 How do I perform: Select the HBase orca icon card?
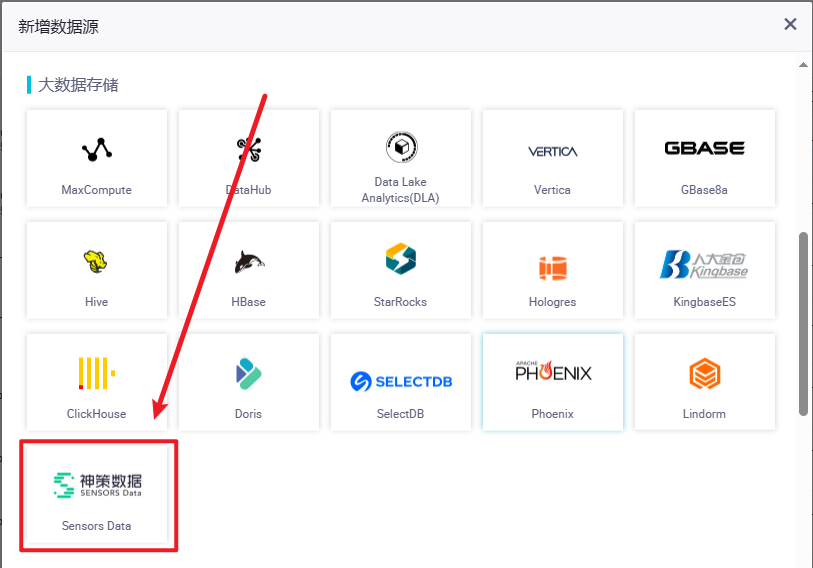(x=249, y=270)
